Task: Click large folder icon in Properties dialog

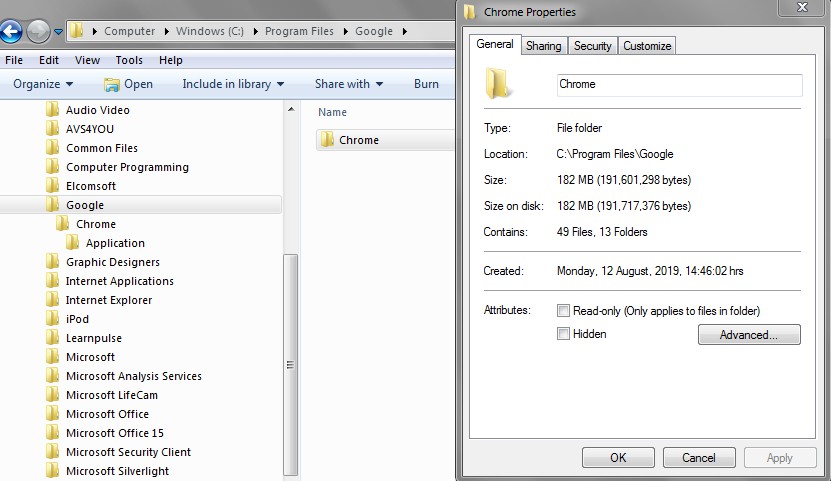Action: click(499, 84)
